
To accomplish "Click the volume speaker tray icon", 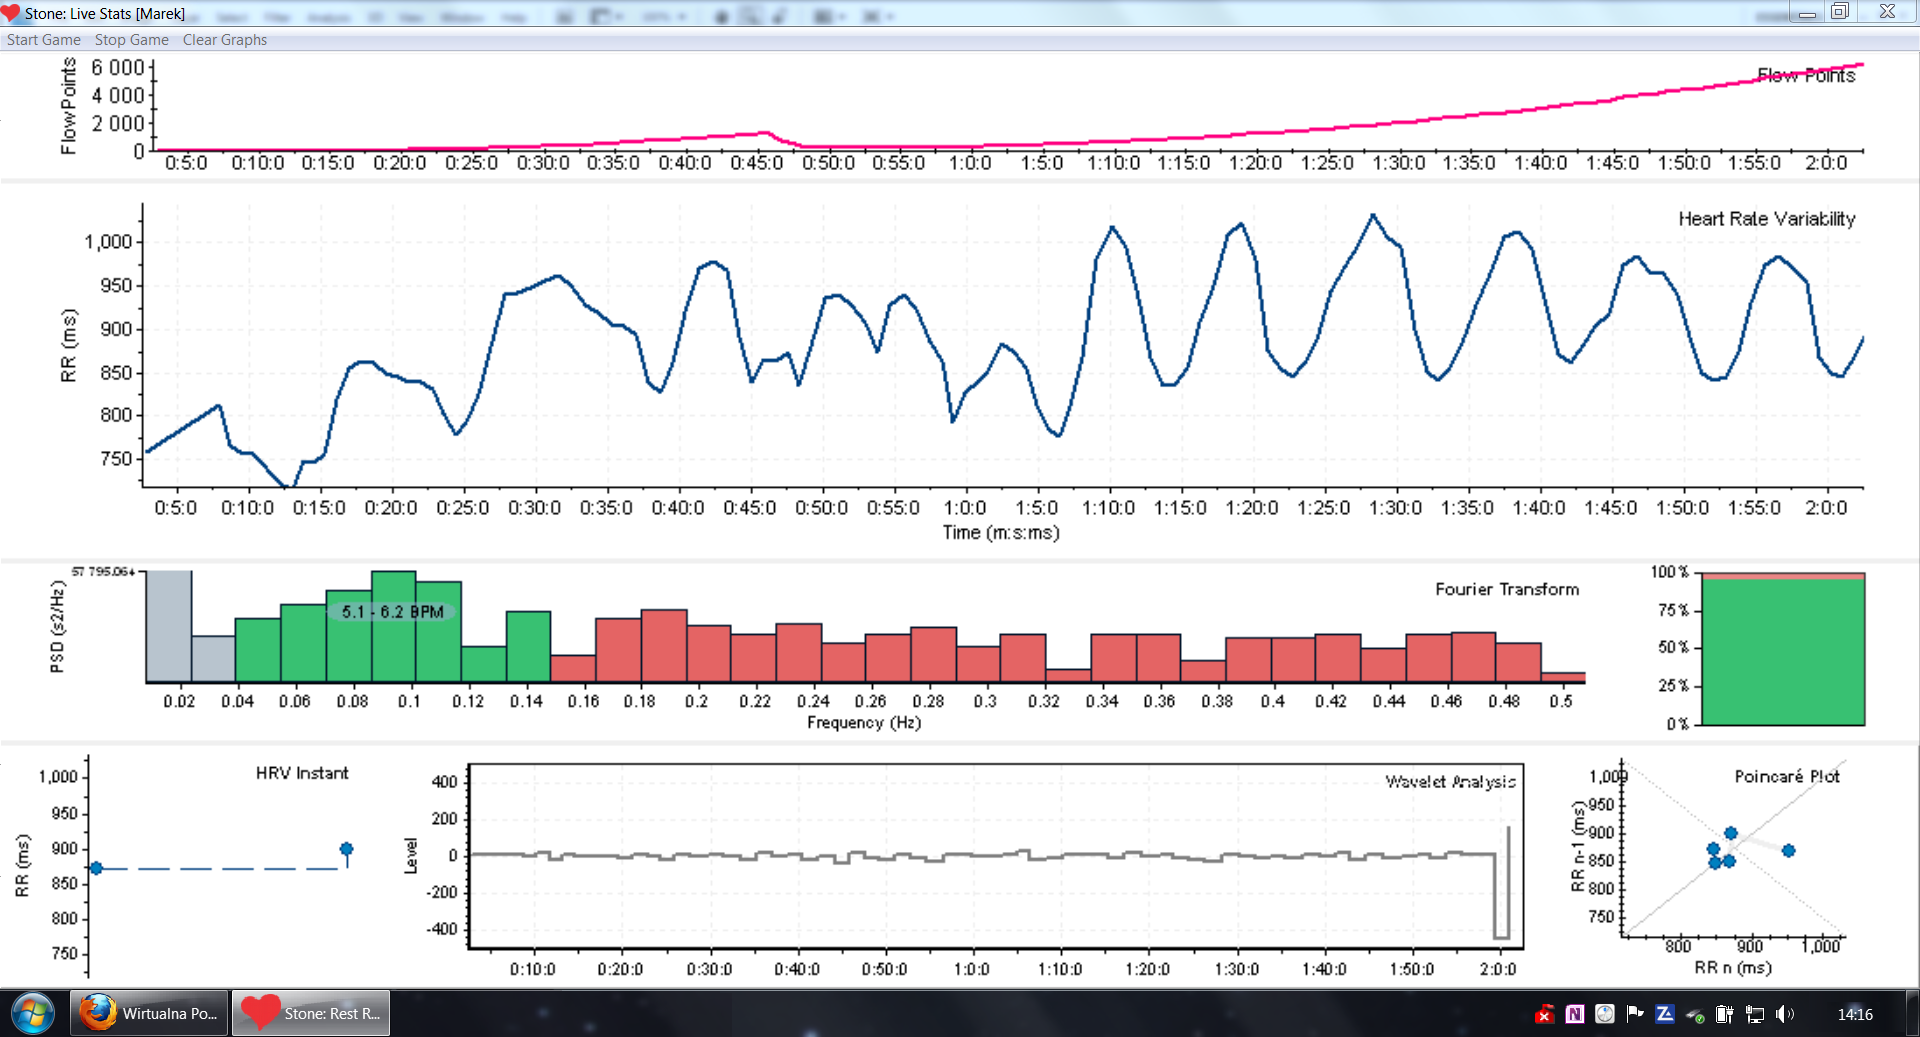I will tap(1785, 1014).
